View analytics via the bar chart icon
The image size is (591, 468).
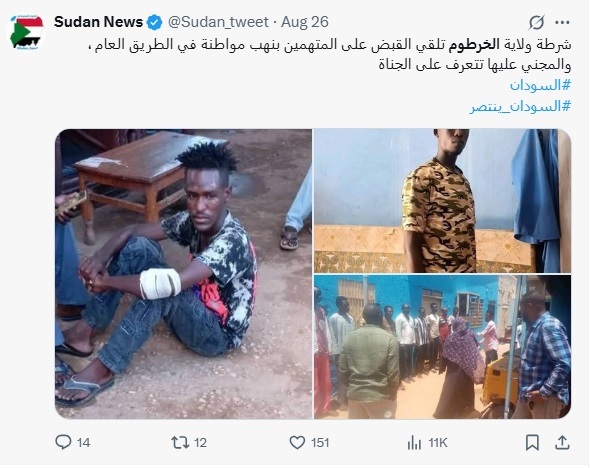pyautogui.click(x=414, y=442)
